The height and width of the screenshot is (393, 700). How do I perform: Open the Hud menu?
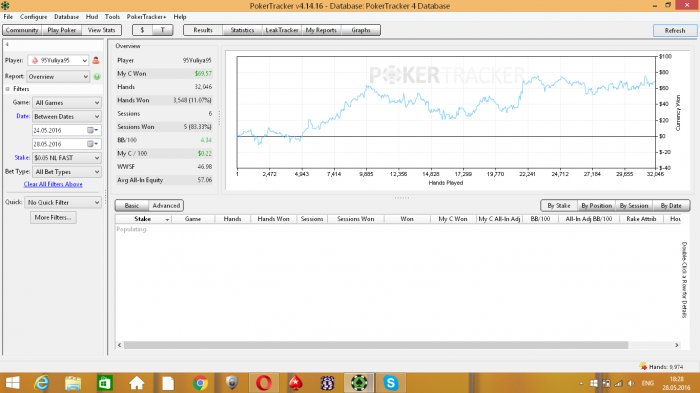click(x=92, y=17)
